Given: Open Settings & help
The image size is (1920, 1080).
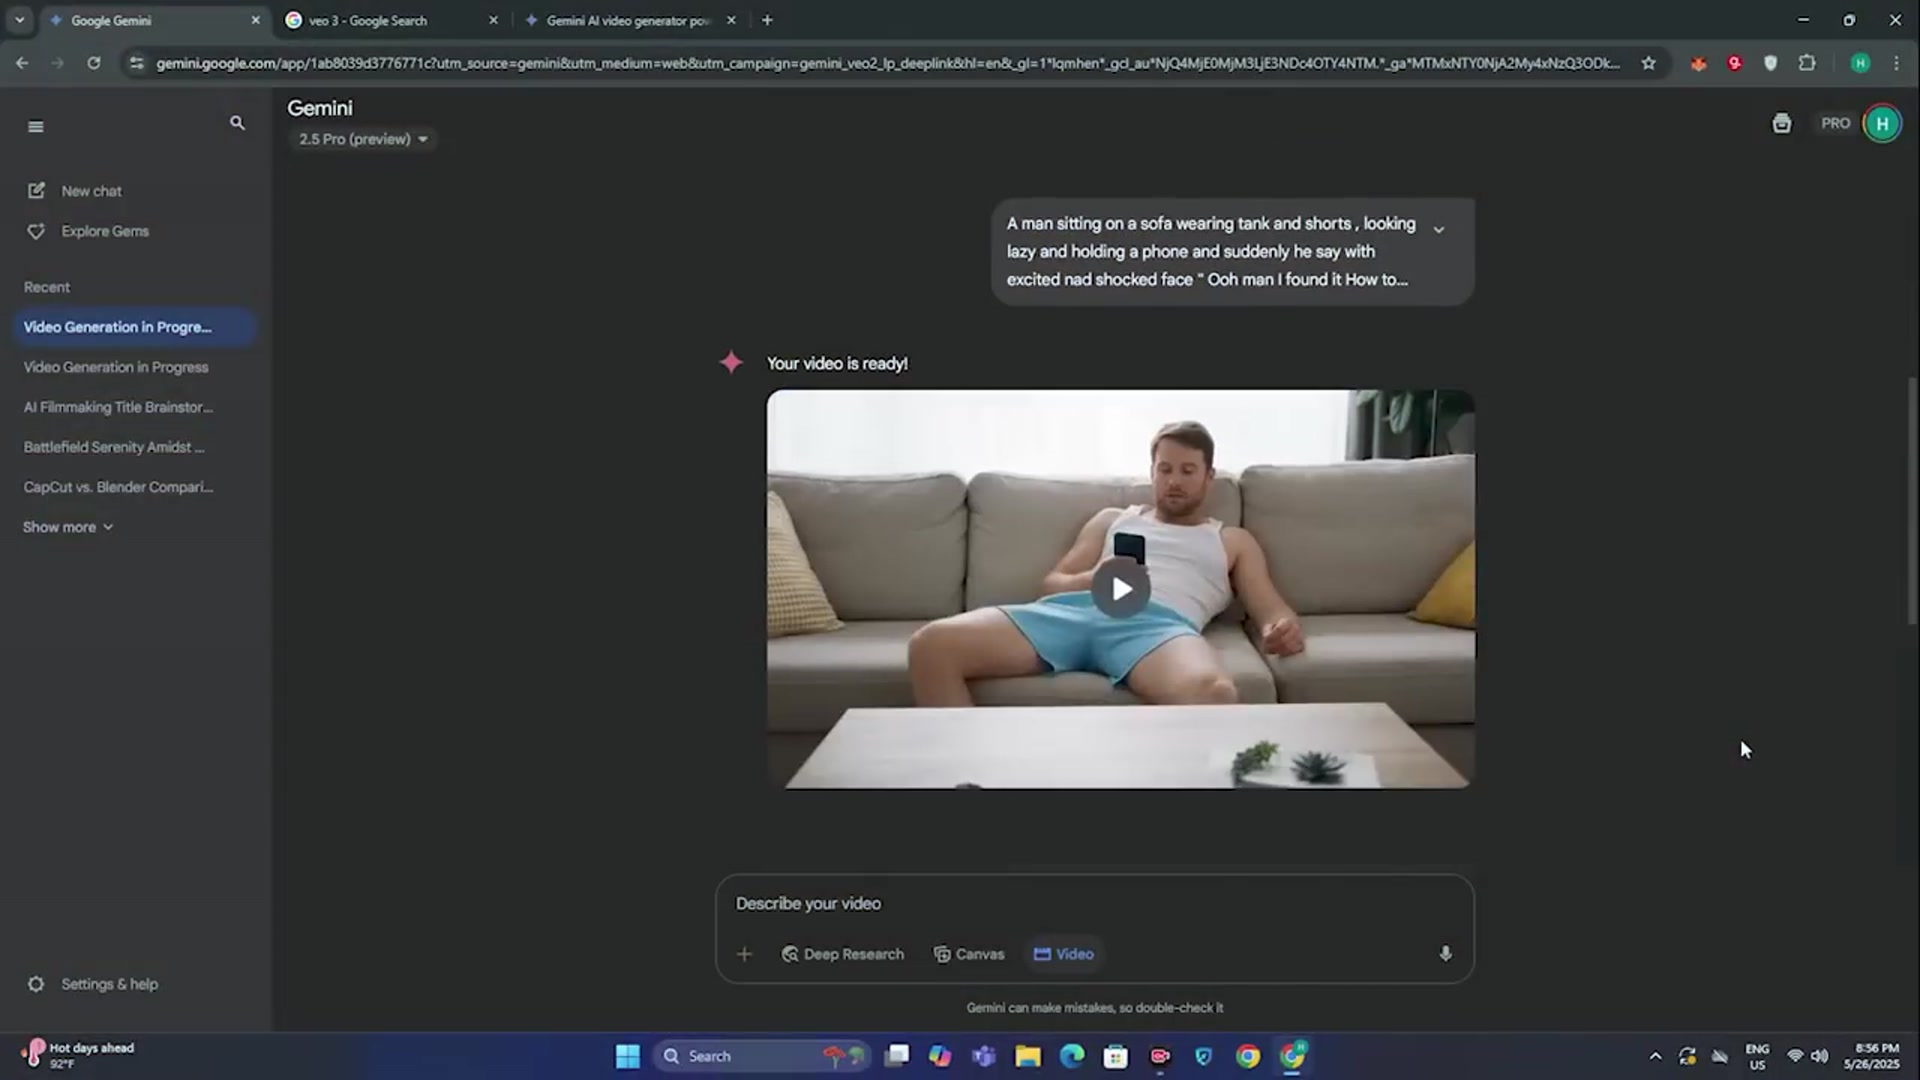Looking at the screenshot, I should pyautogui.click(x=92, y=984).
